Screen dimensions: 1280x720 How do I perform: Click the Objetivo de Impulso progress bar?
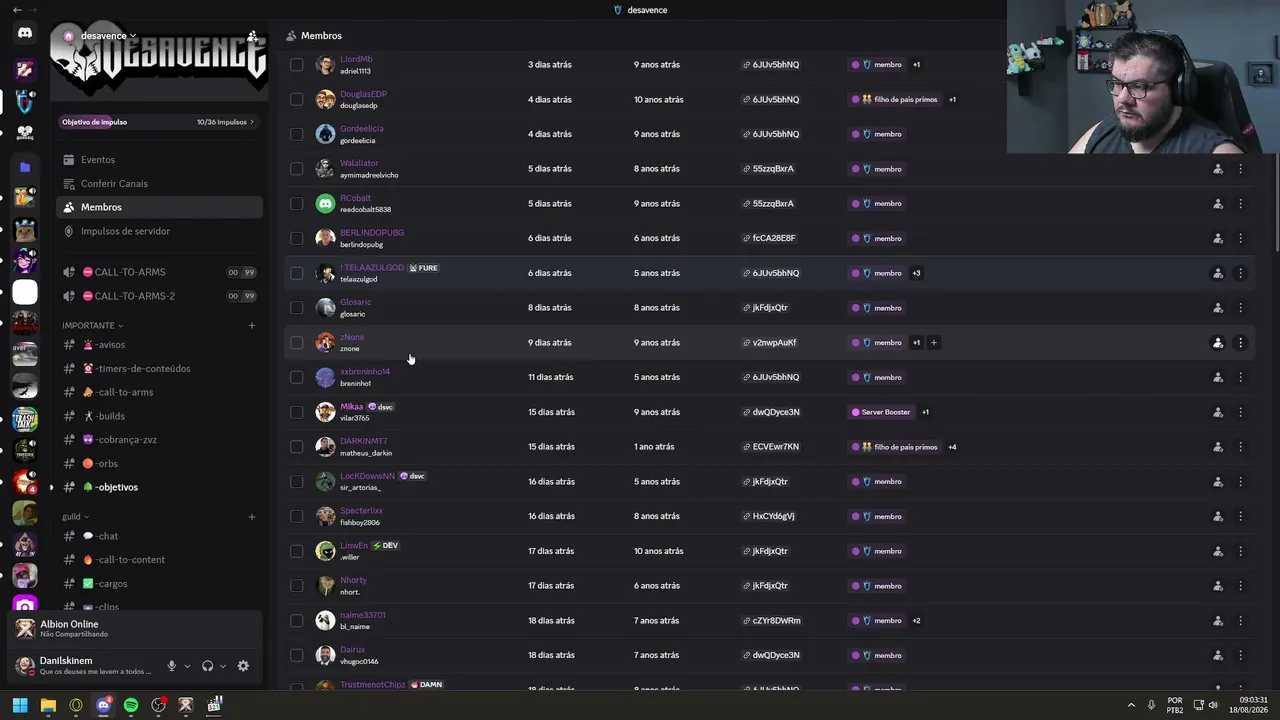point(158,122)
